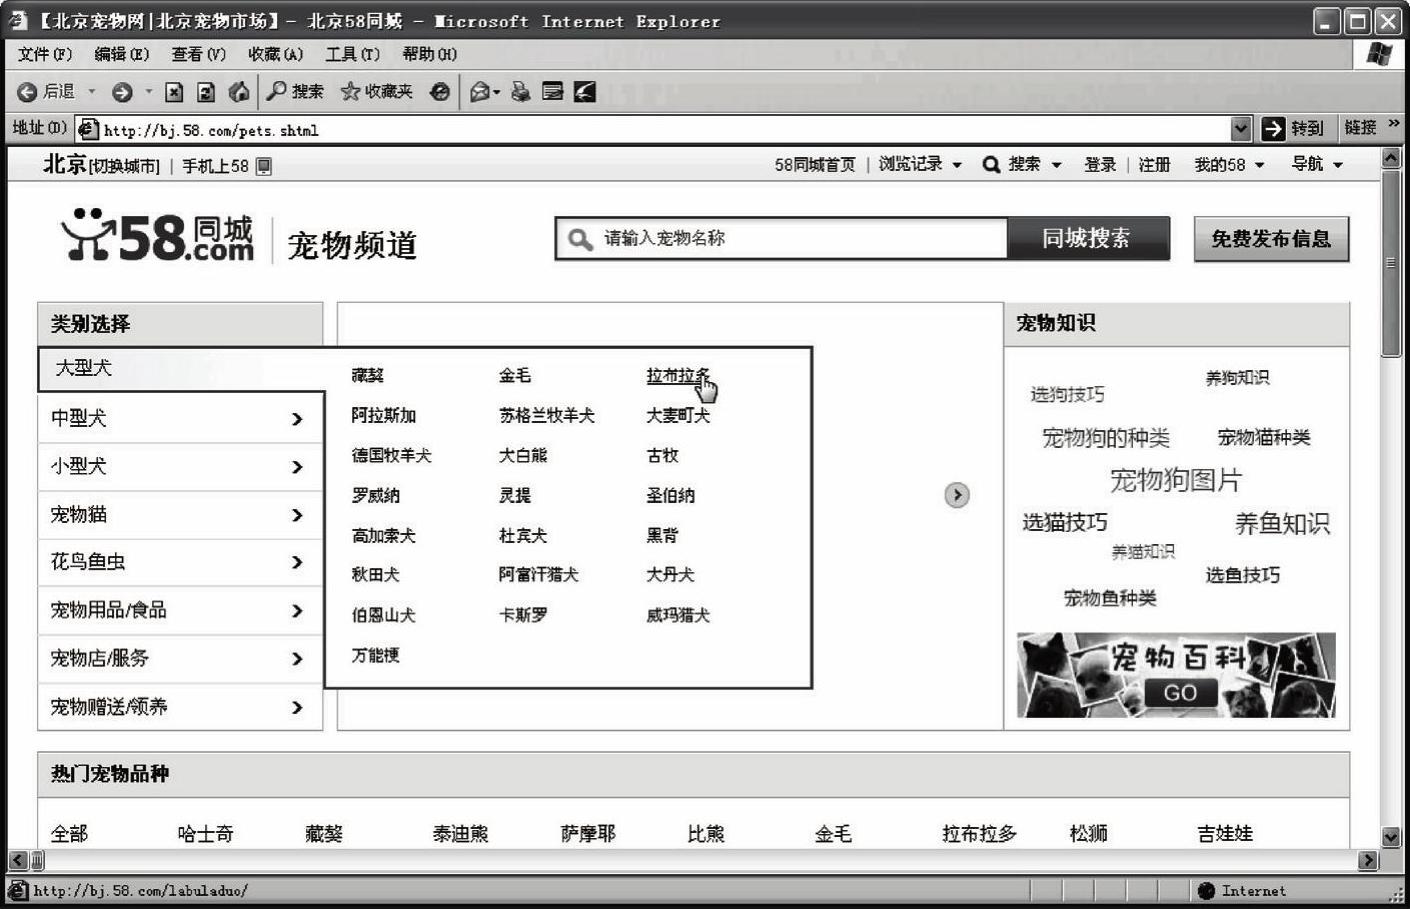This screenshot has width=1410, height=909.
Task: Go to Home page icon
Action: click(x=239, y=92)
